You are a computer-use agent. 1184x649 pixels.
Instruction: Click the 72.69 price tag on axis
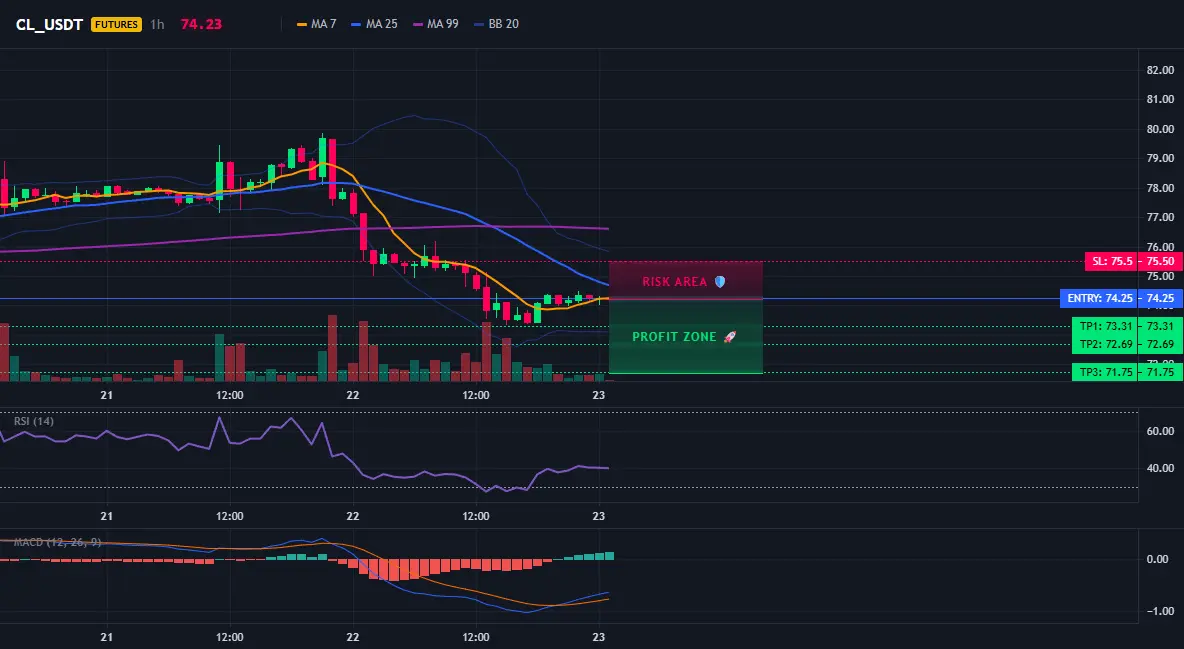tap(1161, 344)
